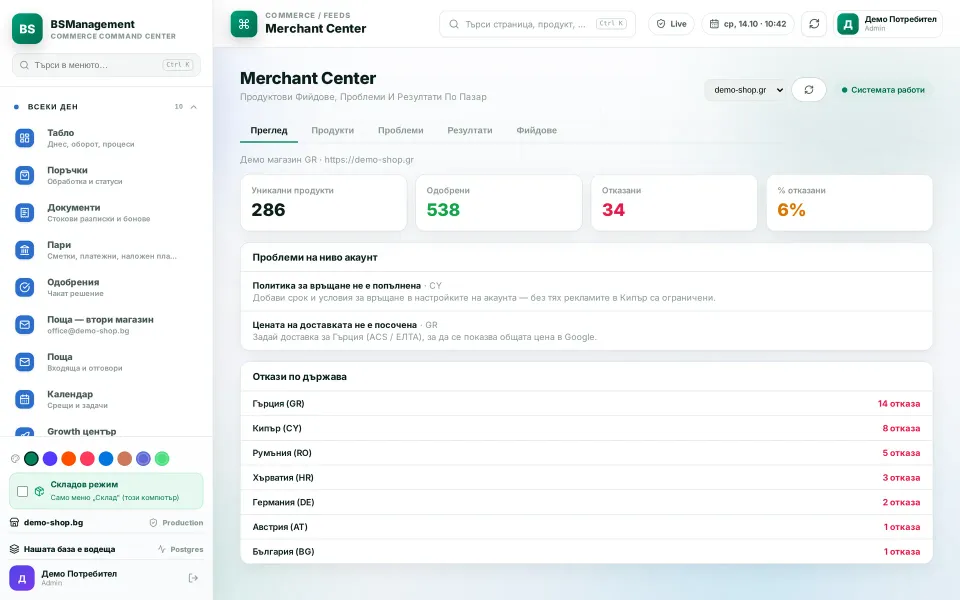
Task: Click the % отказани 6% card
Action: [849, 203]
